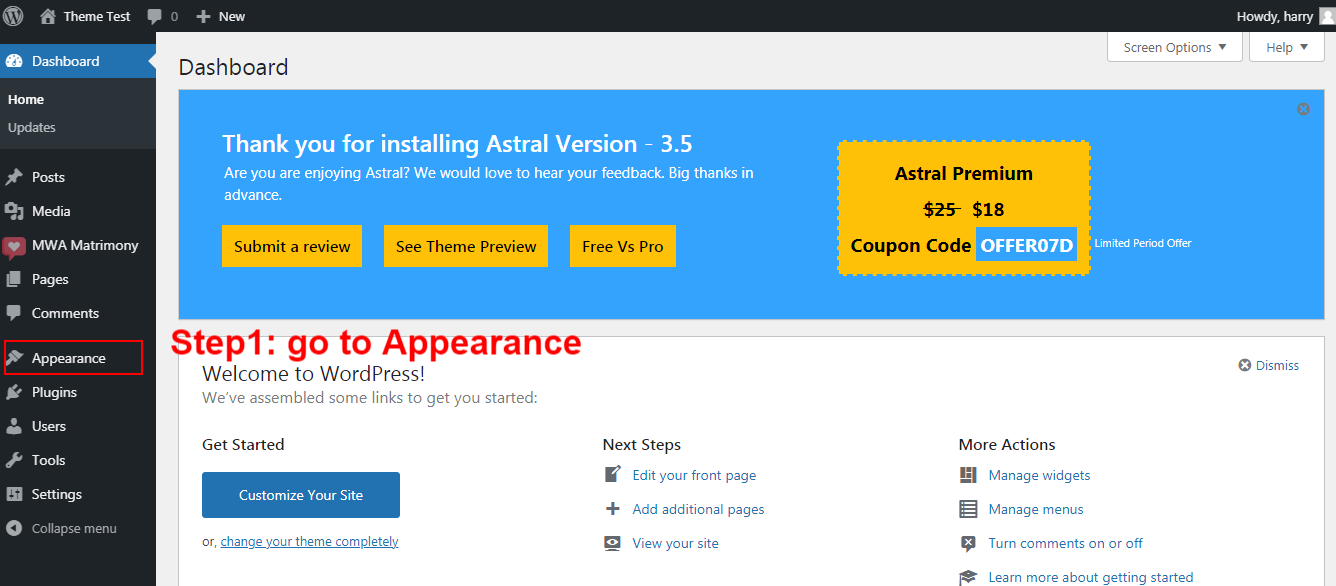
Task: Close the Astral notice with X icon
Action: [1303, 109]
